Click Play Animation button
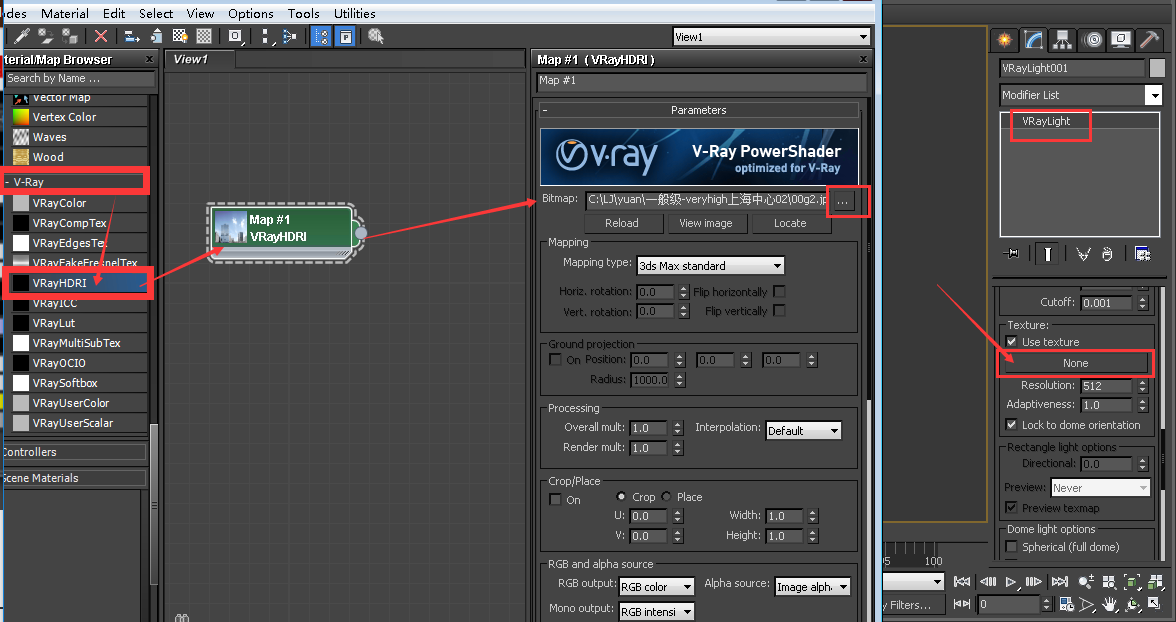 click(x=1011, y=581)
